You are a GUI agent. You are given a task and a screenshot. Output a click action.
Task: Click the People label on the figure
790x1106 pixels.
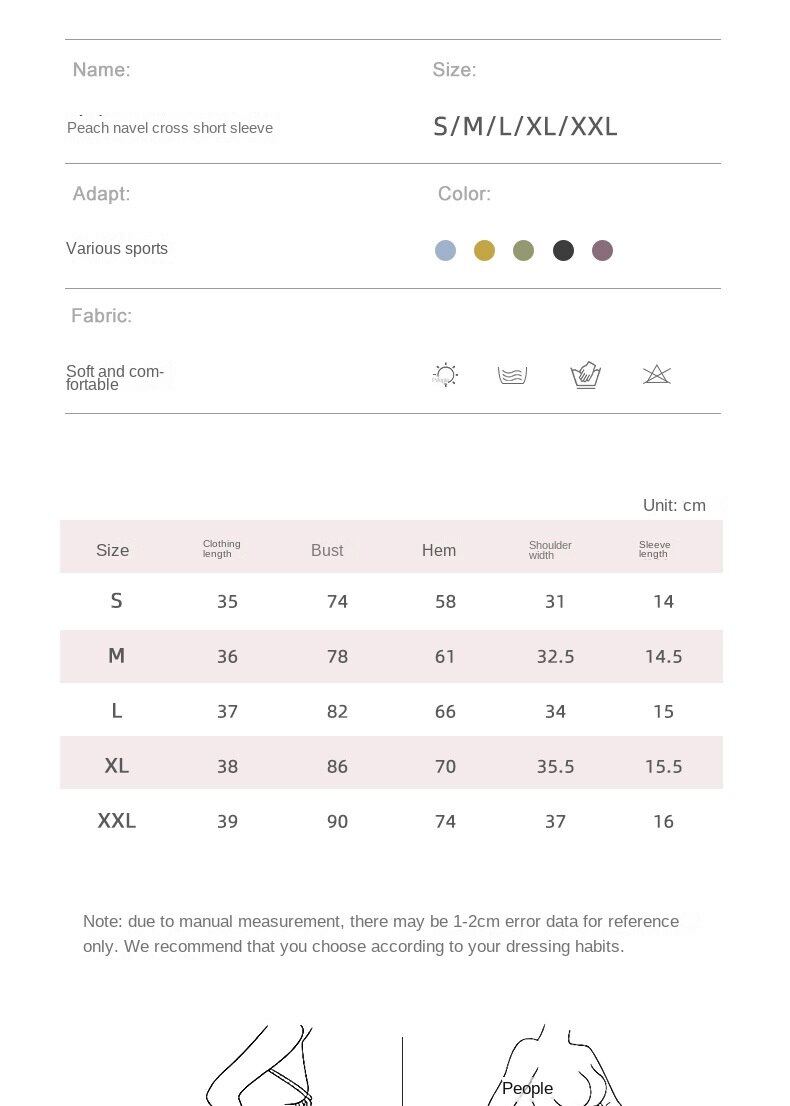point(527,1088)
